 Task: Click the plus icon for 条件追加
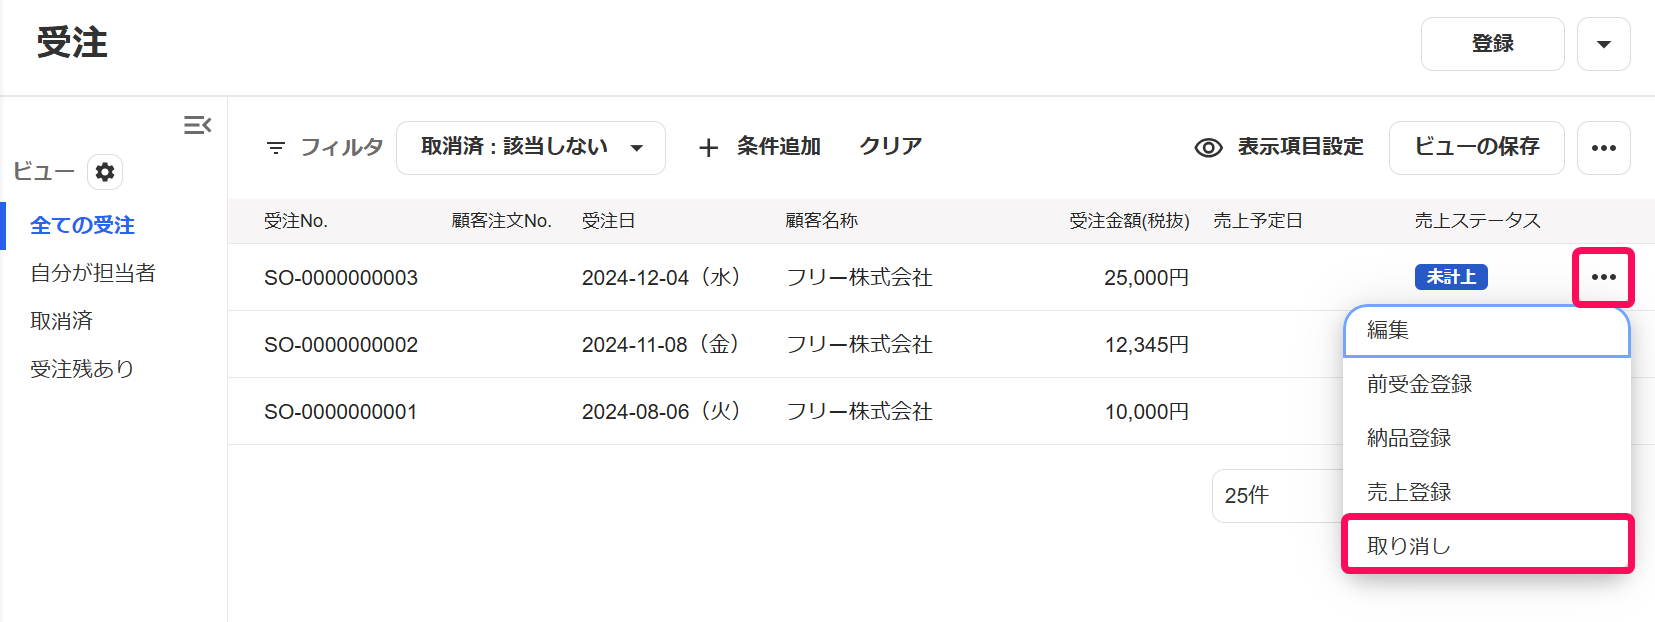708,148
